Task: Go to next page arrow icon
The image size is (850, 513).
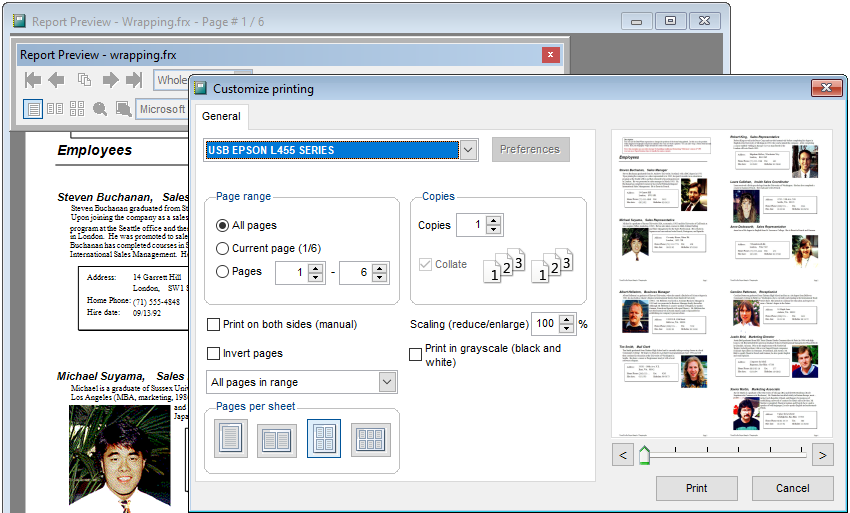Action: pyautogui.click(x=110, y=80)
